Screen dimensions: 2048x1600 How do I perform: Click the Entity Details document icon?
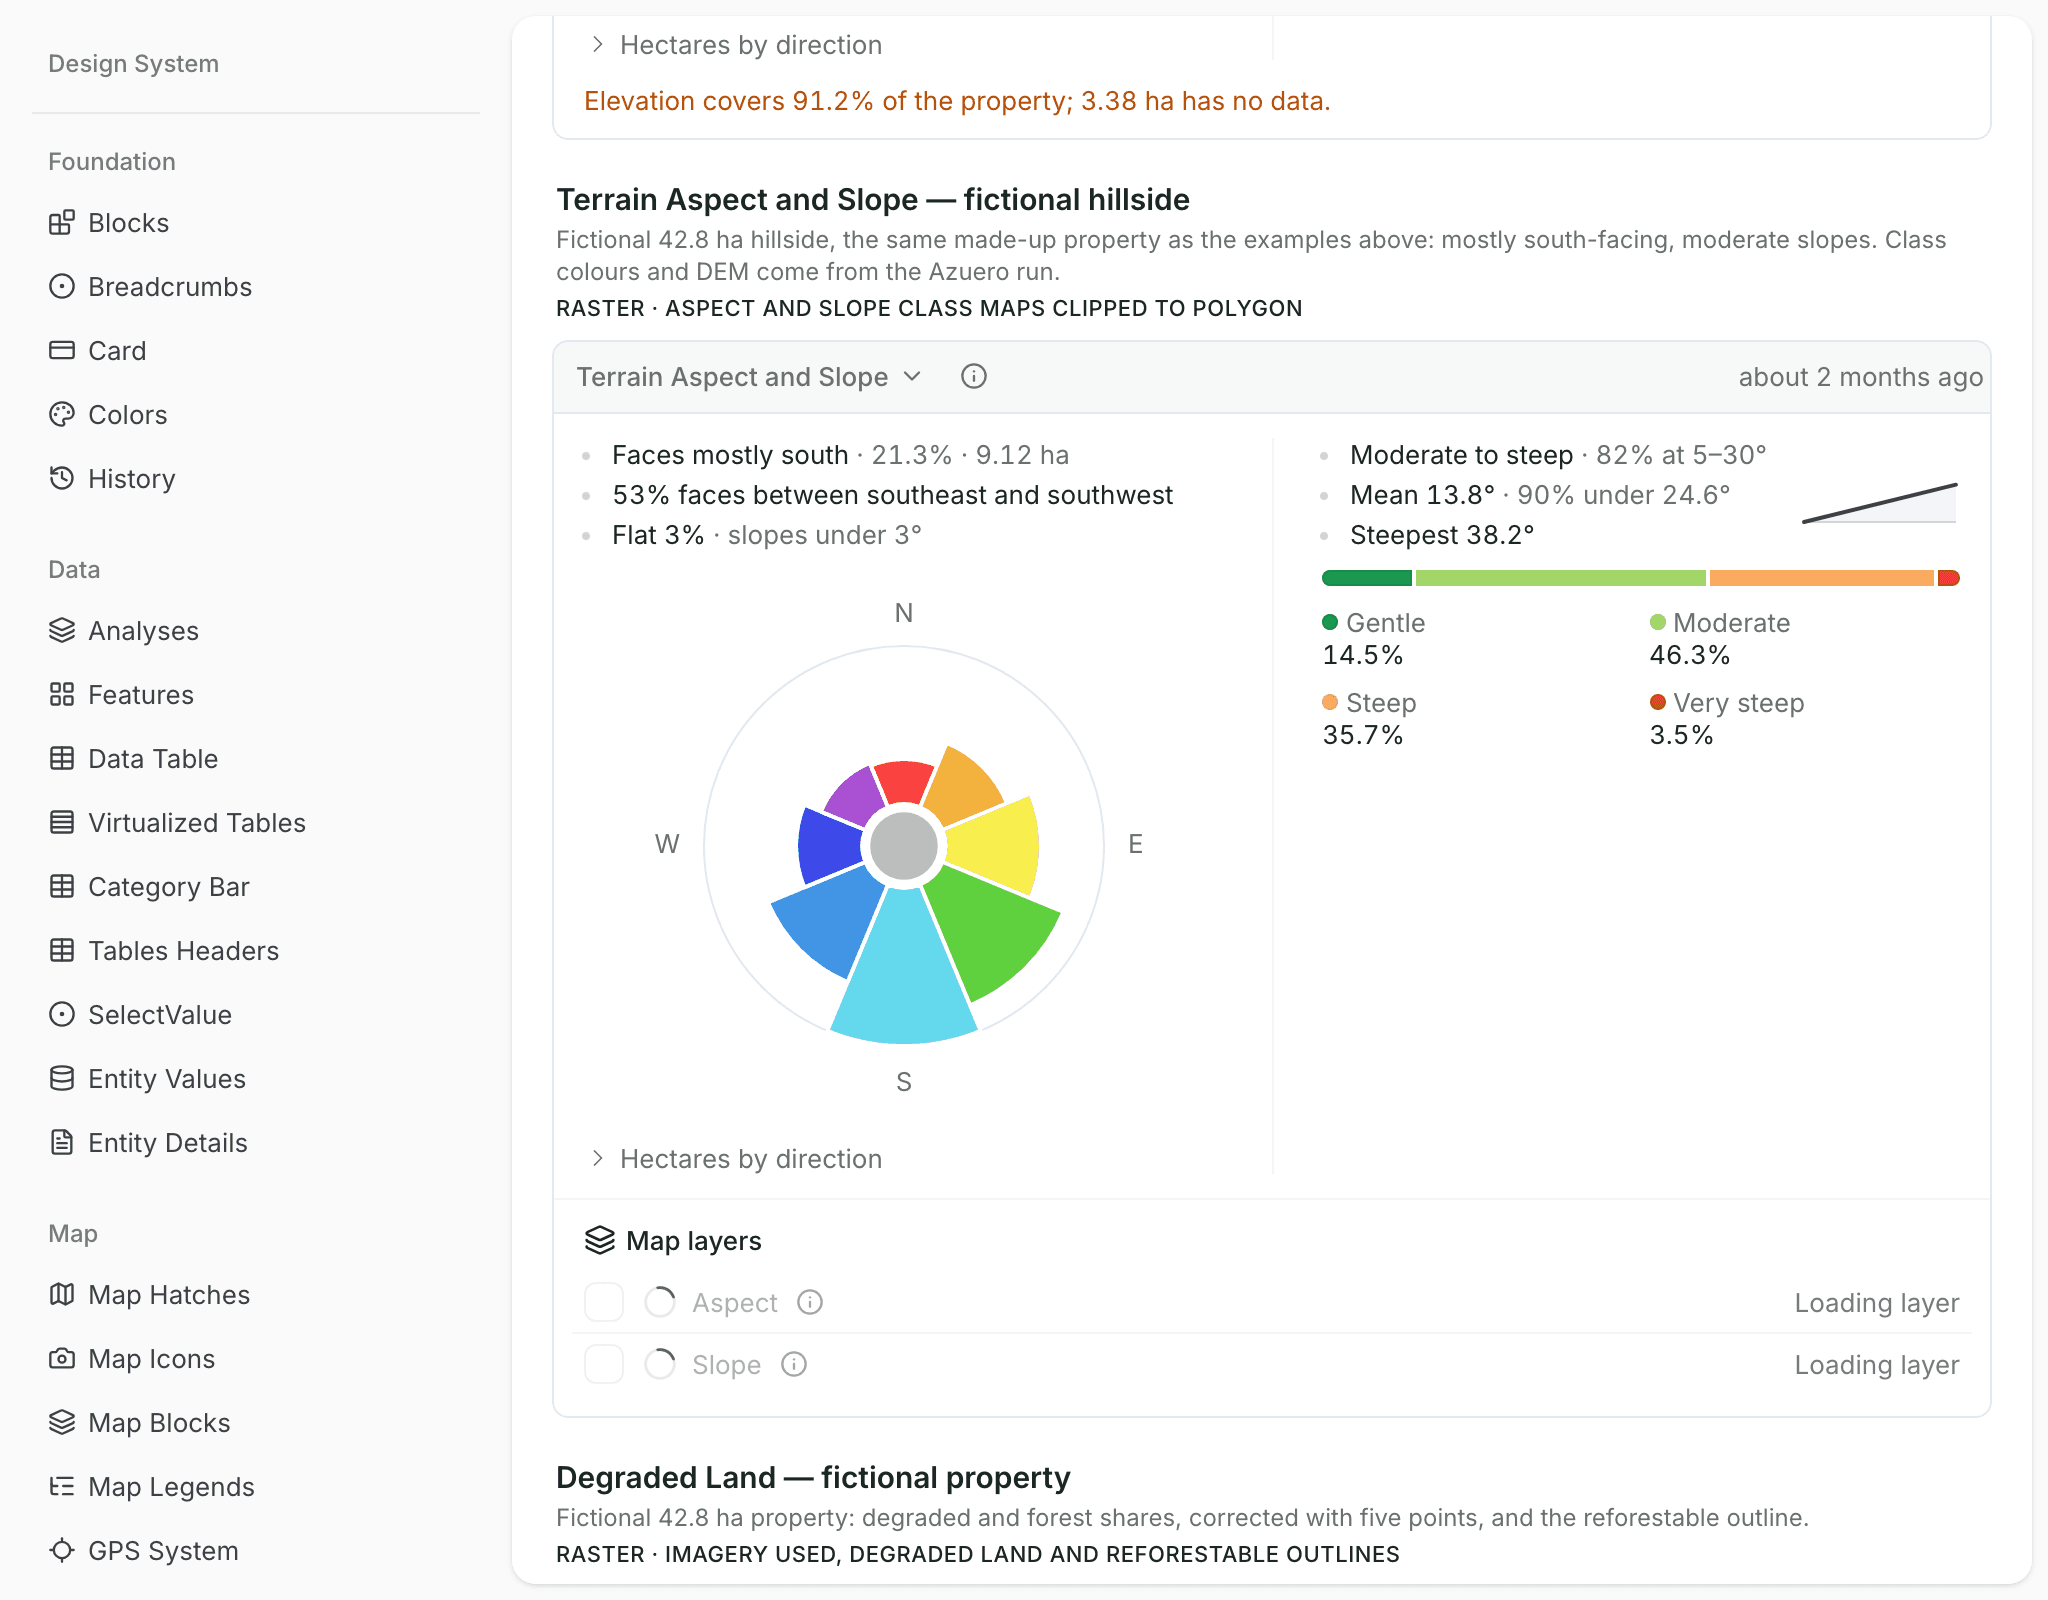coord(62,1142)
